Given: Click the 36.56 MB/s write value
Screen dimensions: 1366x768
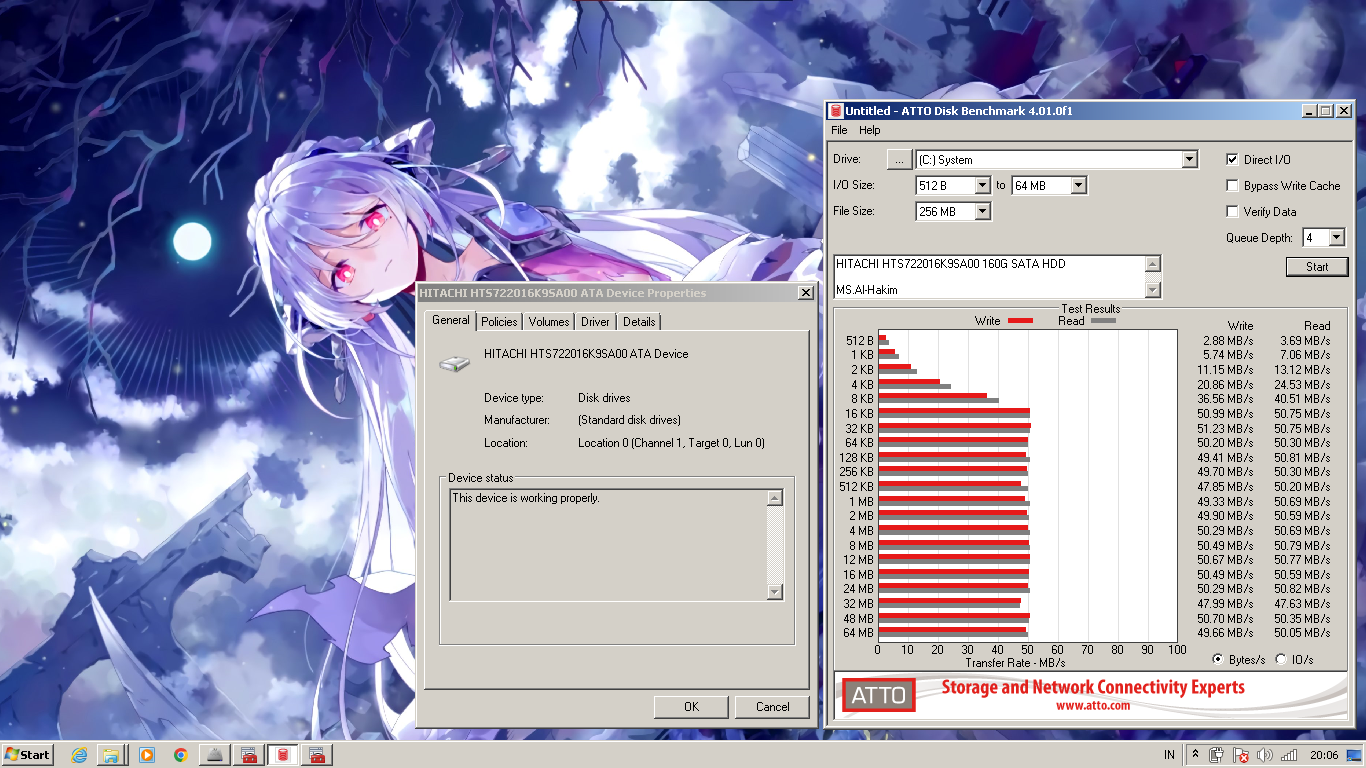Looking at the screenshot, I should pyautogui.click(x=1225, y=399).
